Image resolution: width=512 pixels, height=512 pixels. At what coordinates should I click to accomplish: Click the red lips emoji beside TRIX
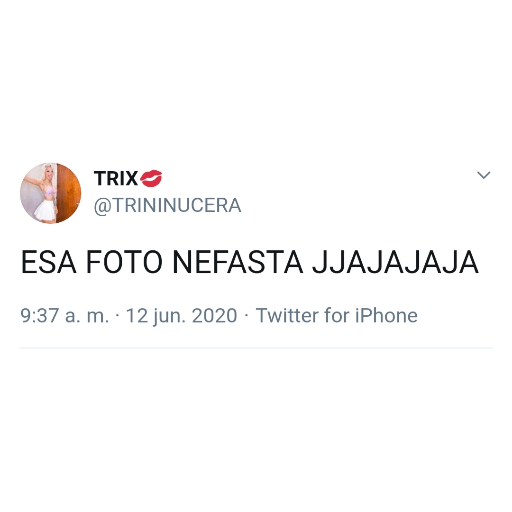click(151, 178)
